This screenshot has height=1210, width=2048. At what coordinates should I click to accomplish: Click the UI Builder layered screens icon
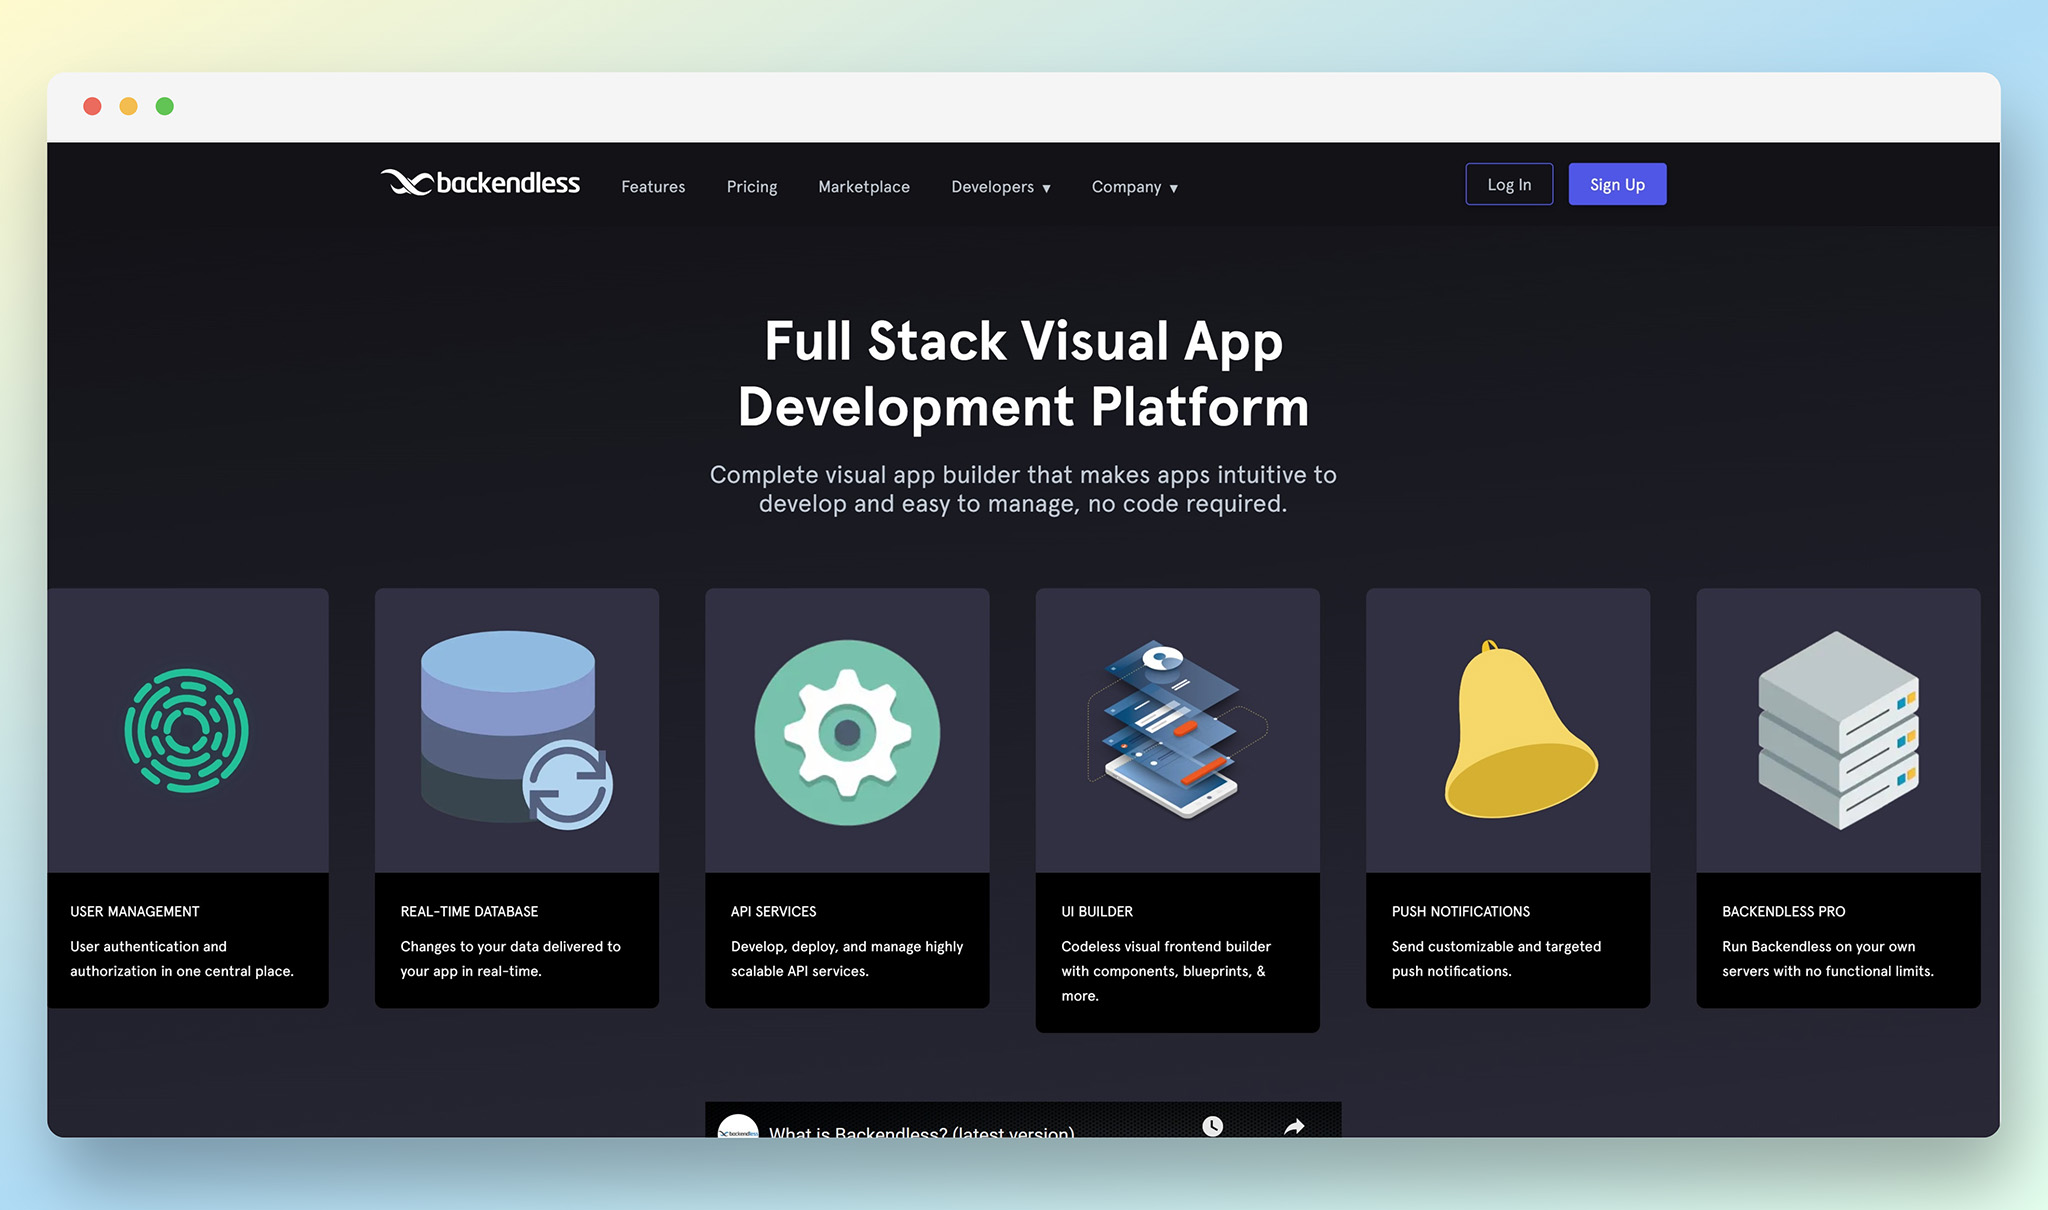pyautogui.click(x=1176, y=730)
